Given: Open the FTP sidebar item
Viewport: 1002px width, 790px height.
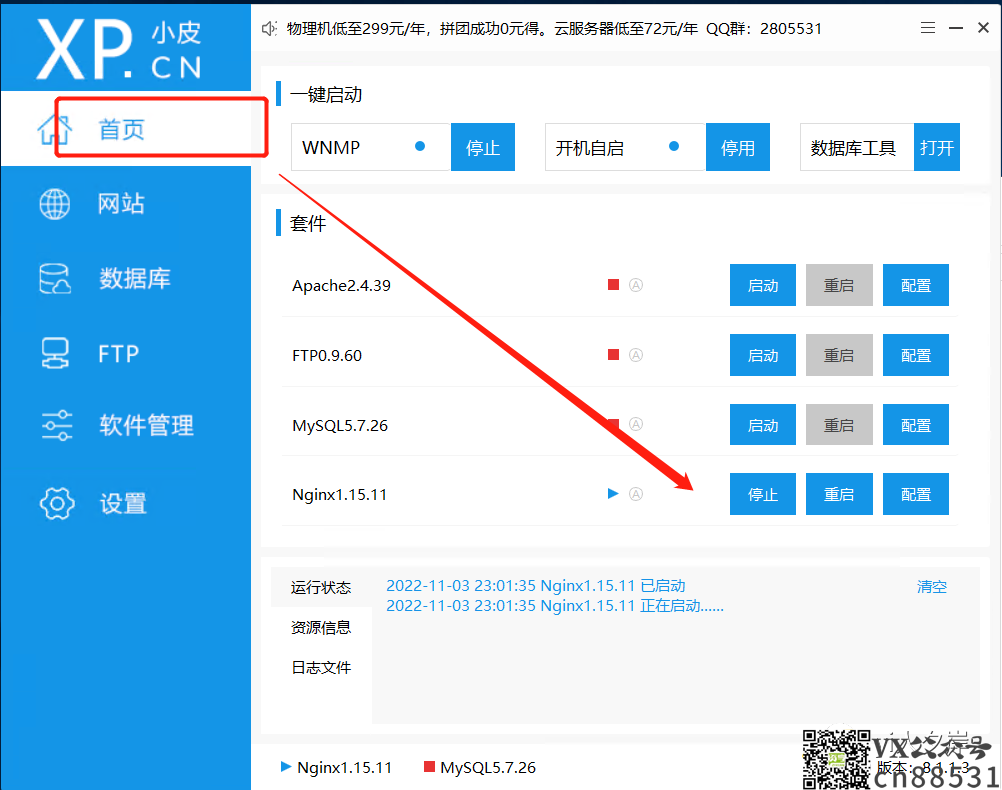Looking at the screenshot, I should 125,353.
